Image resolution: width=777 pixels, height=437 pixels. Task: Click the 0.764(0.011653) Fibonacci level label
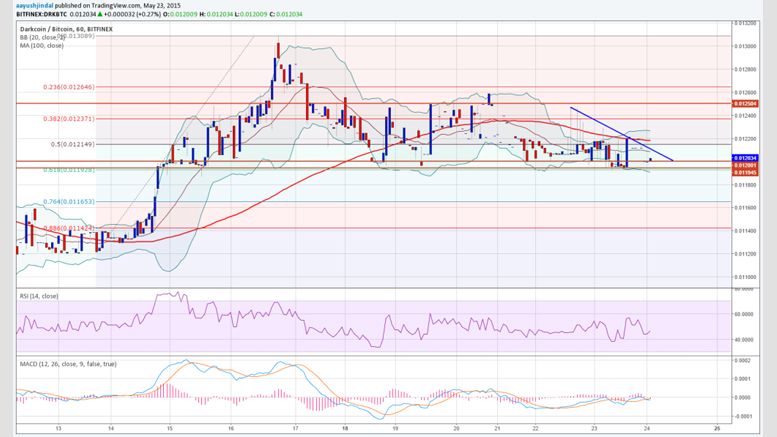69,202
